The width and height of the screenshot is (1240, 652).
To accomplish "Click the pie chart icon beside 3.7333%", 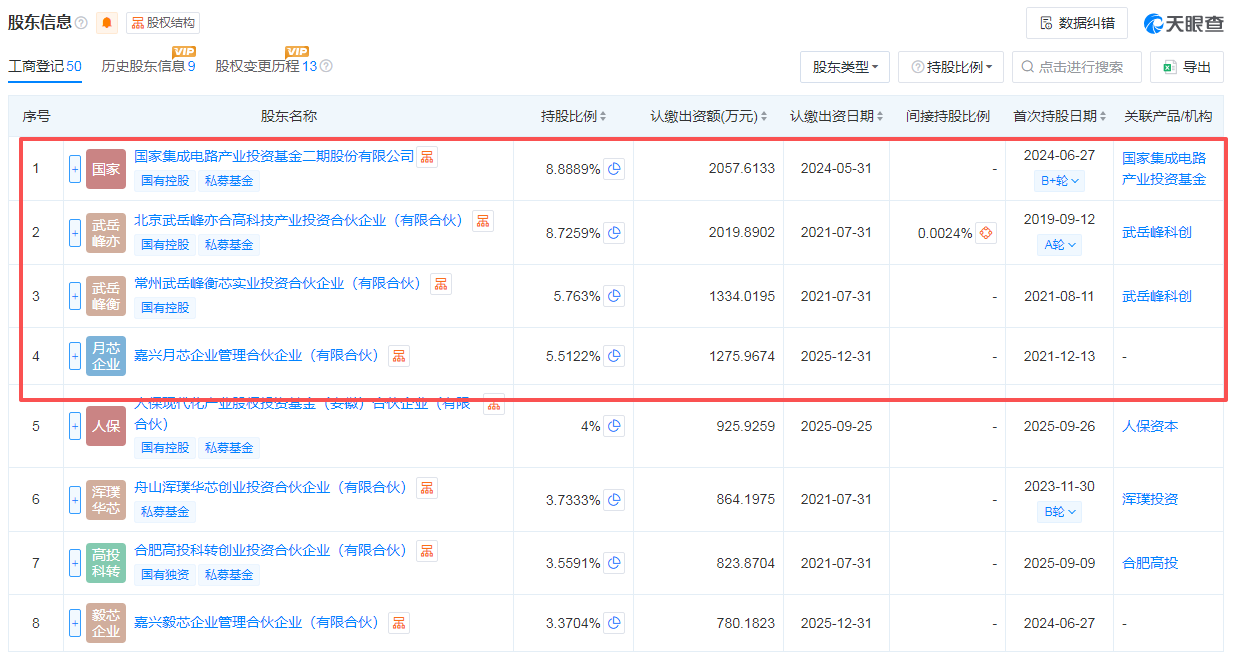I will 615,499.
